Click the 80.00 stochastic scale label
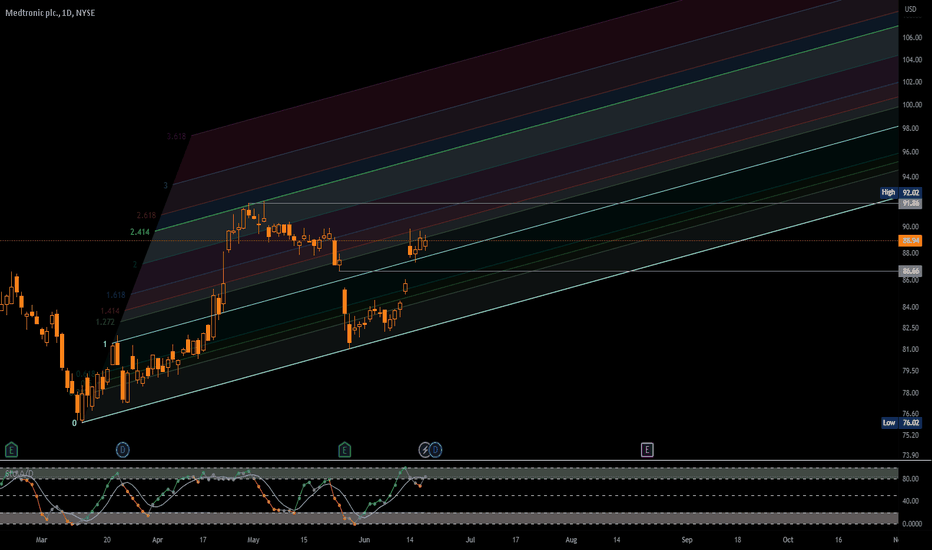The image size is (932, 550). click(910, 479)
